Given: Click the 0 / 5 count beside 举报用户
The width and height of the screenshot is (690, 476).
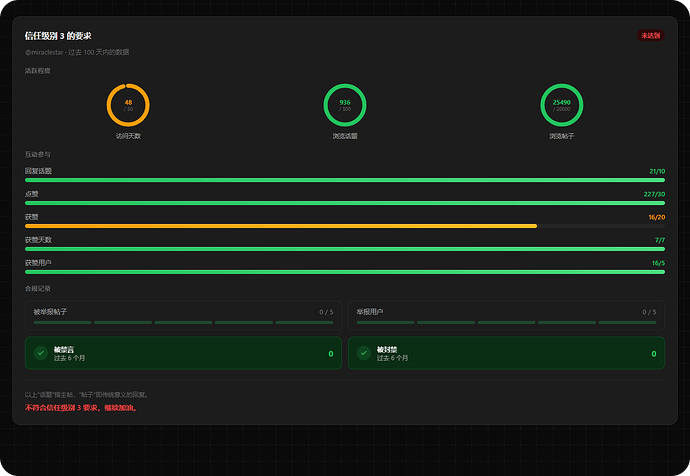Looking at the screenshot, I should [x=649, y=312].
